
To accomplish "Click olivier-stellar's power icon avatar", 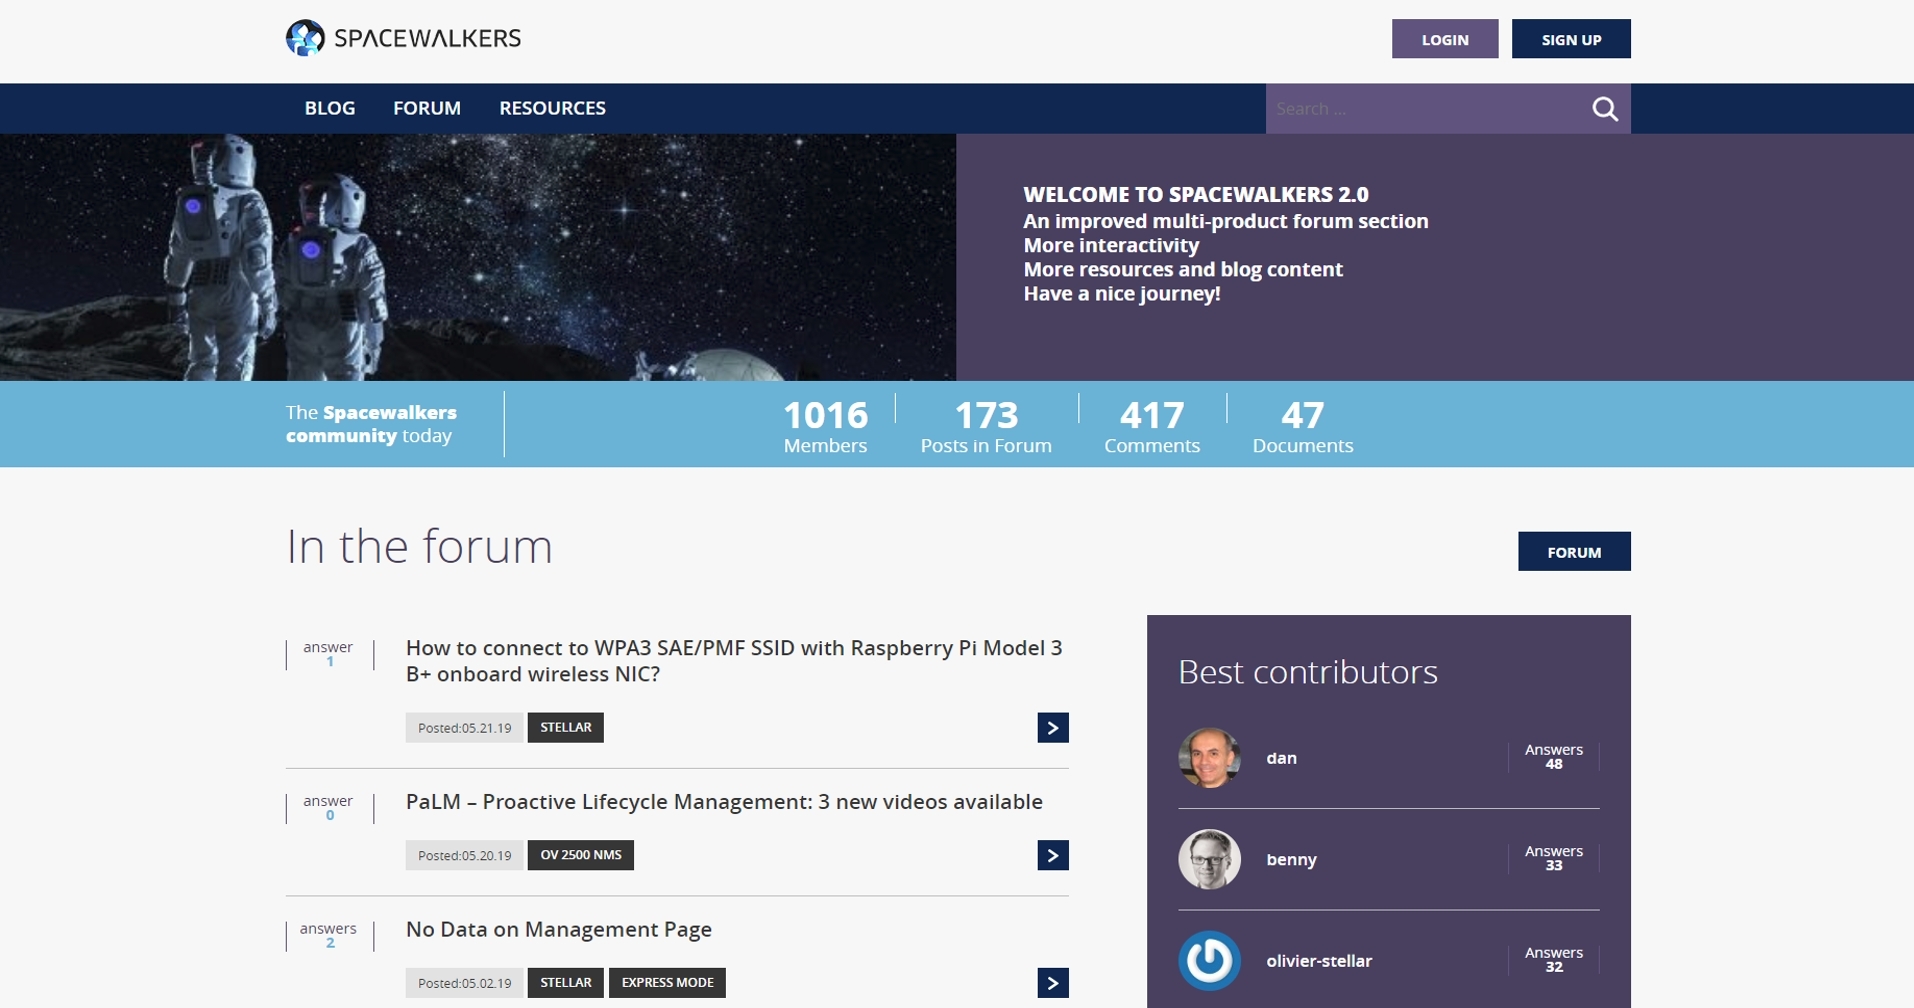I will [x=1209, y=961].
